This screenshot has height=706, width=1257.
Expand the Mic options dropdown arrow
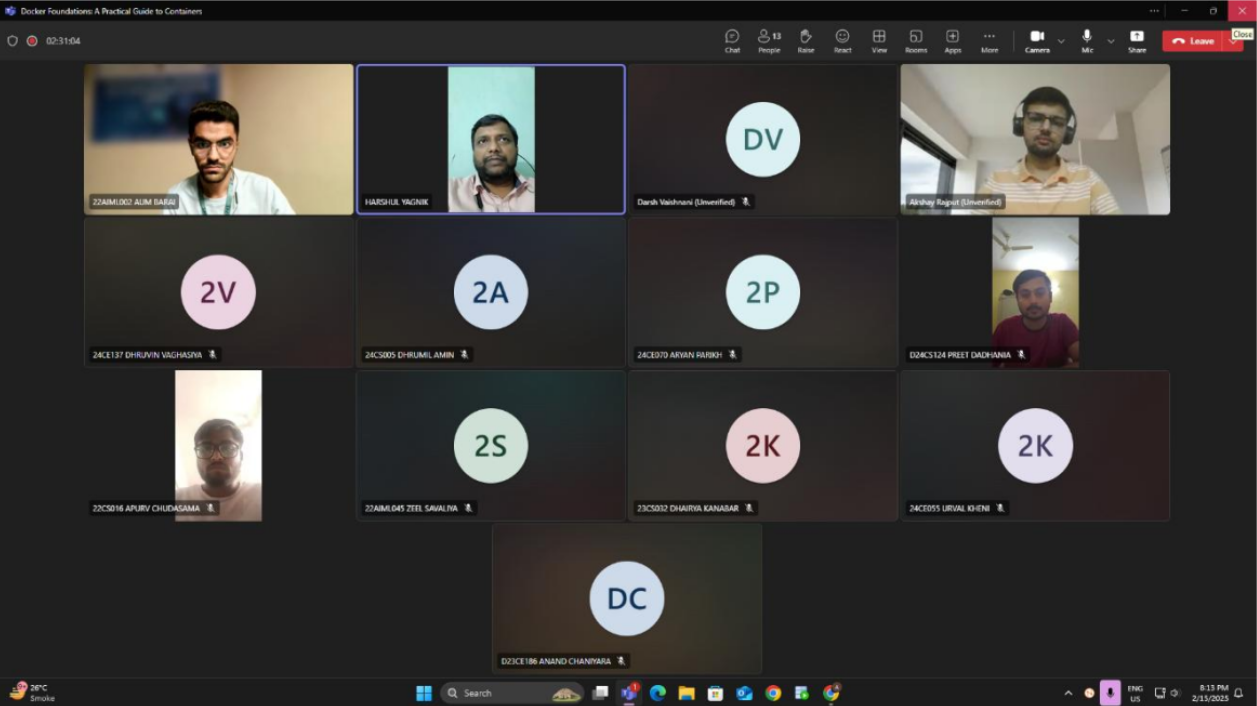coord(1110,41)
